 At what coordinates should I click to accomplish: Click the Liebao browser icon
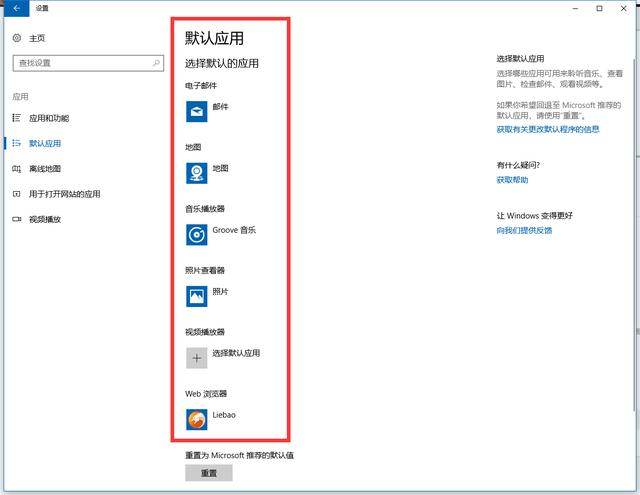coord(196,419)
